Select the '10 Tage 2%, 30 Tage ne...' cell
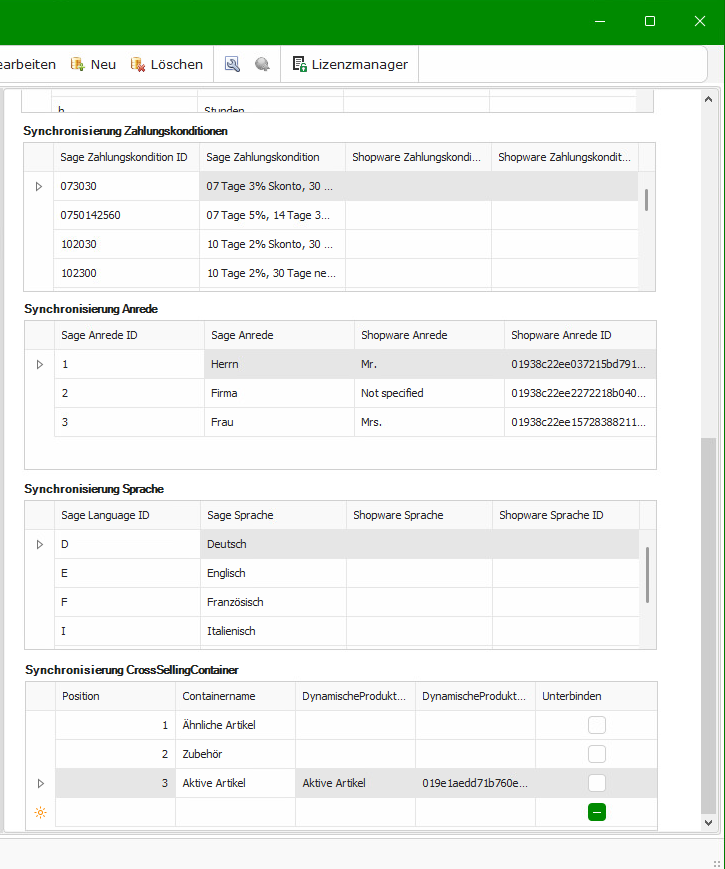 272,273
